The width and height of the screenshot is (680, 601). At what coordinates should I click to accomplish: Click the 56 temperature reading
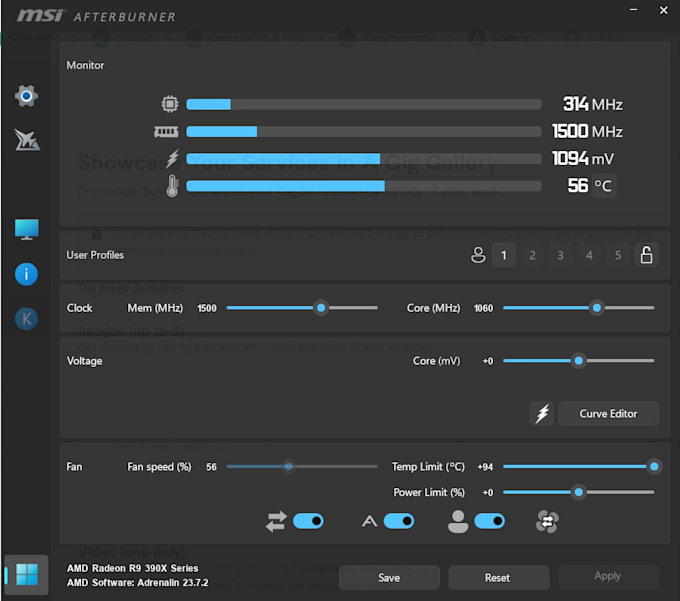click(578, 186)
